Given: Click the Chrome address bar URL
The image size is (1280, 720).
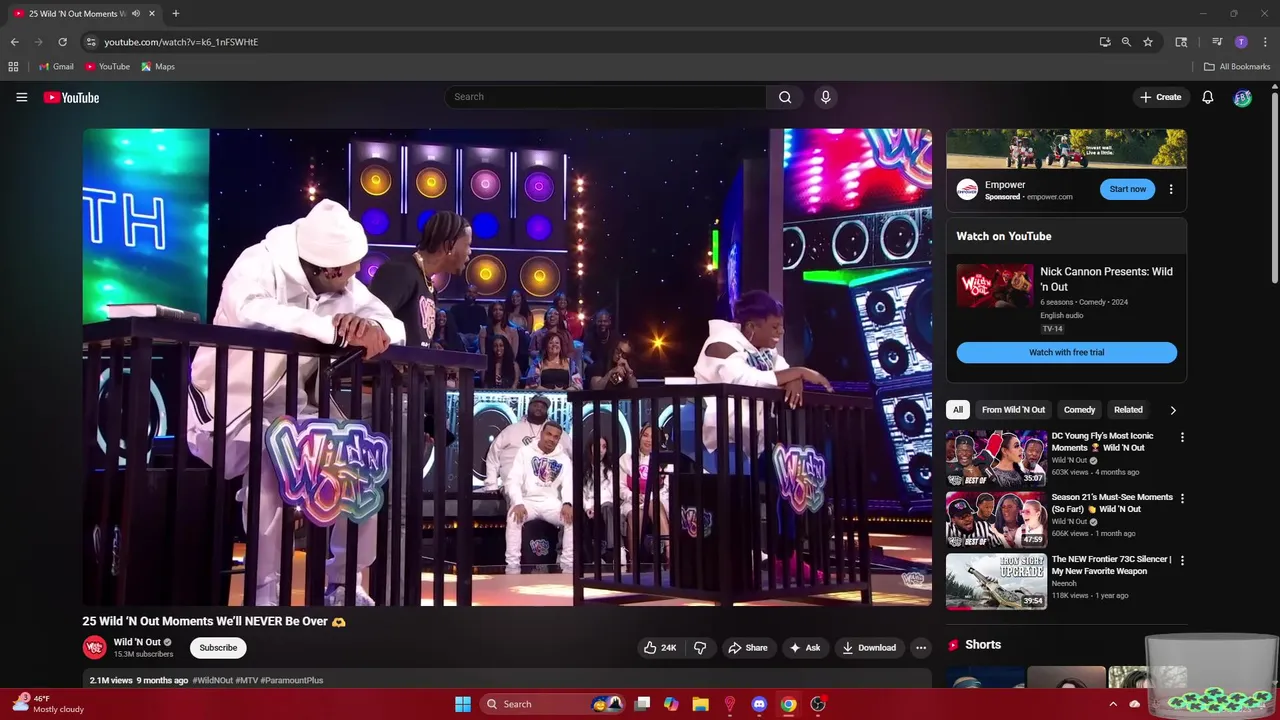Looking at the screenshot, I should (x=181, y=42).
